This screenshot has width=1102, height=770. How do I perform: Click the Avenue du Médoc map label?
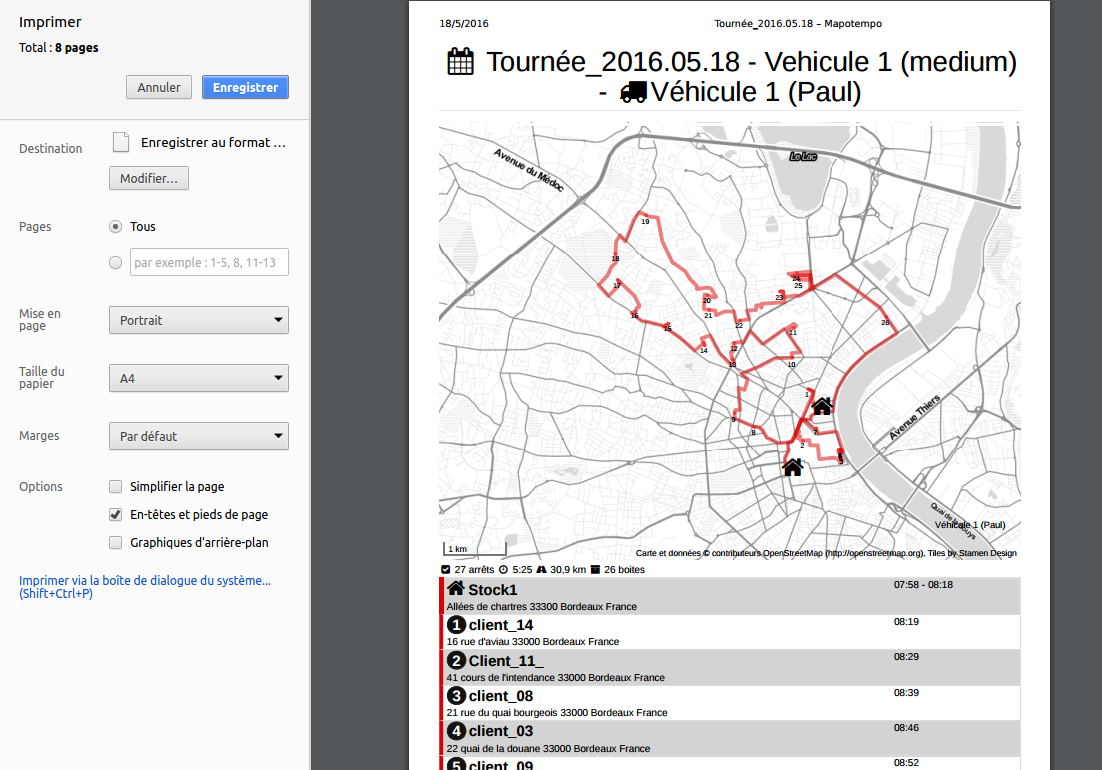tap(528, 170)
